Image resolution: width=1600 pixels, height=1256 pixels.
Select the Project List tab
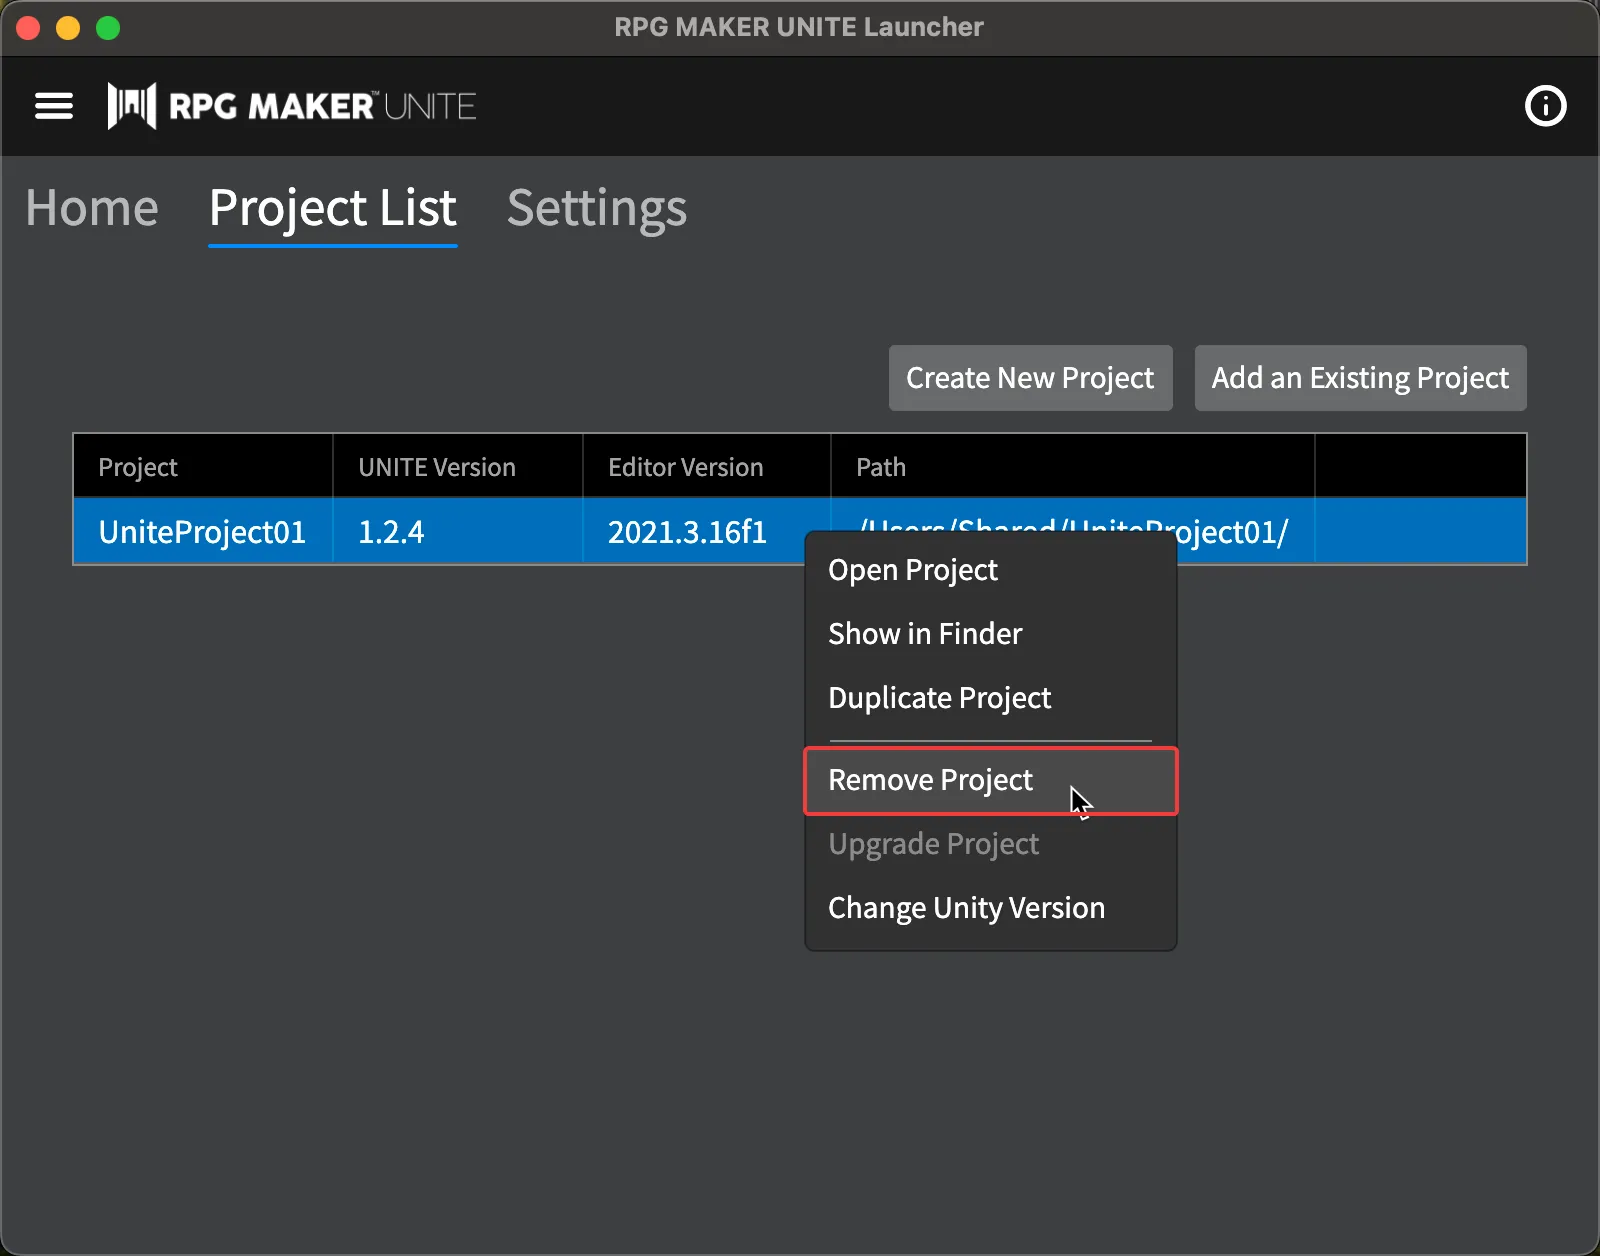pyautogui.click(x=332, y=208)
